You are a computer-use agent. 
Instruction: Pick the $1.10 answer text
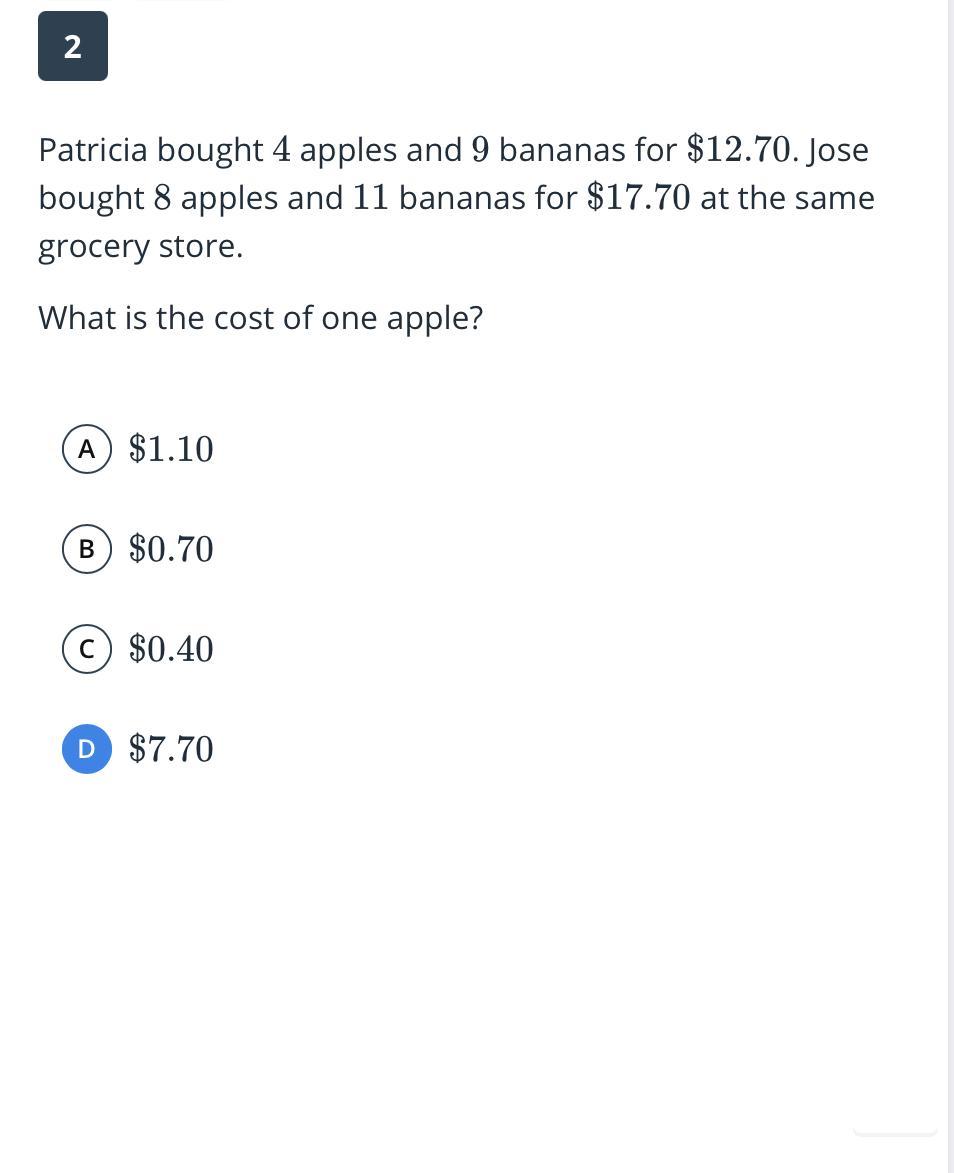pyautogui.click(x=171, y=449)
